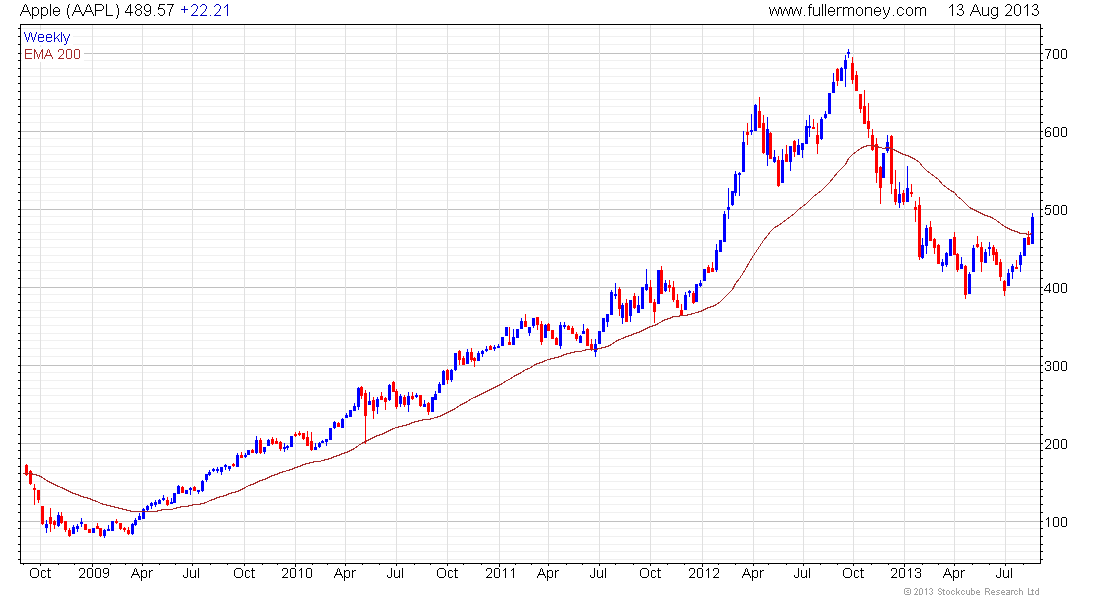
Task: Click the 500 price axis label
Action: coord(1055,210)
